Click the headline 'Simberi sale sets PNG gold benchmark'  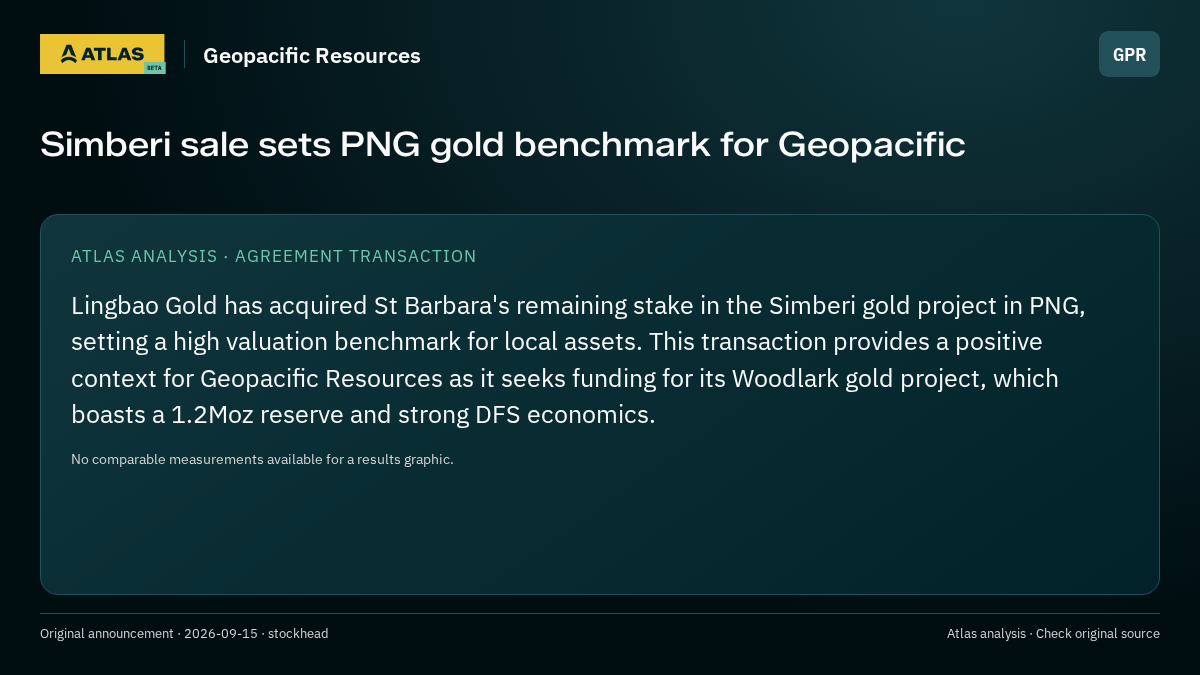tap(502, 145)
